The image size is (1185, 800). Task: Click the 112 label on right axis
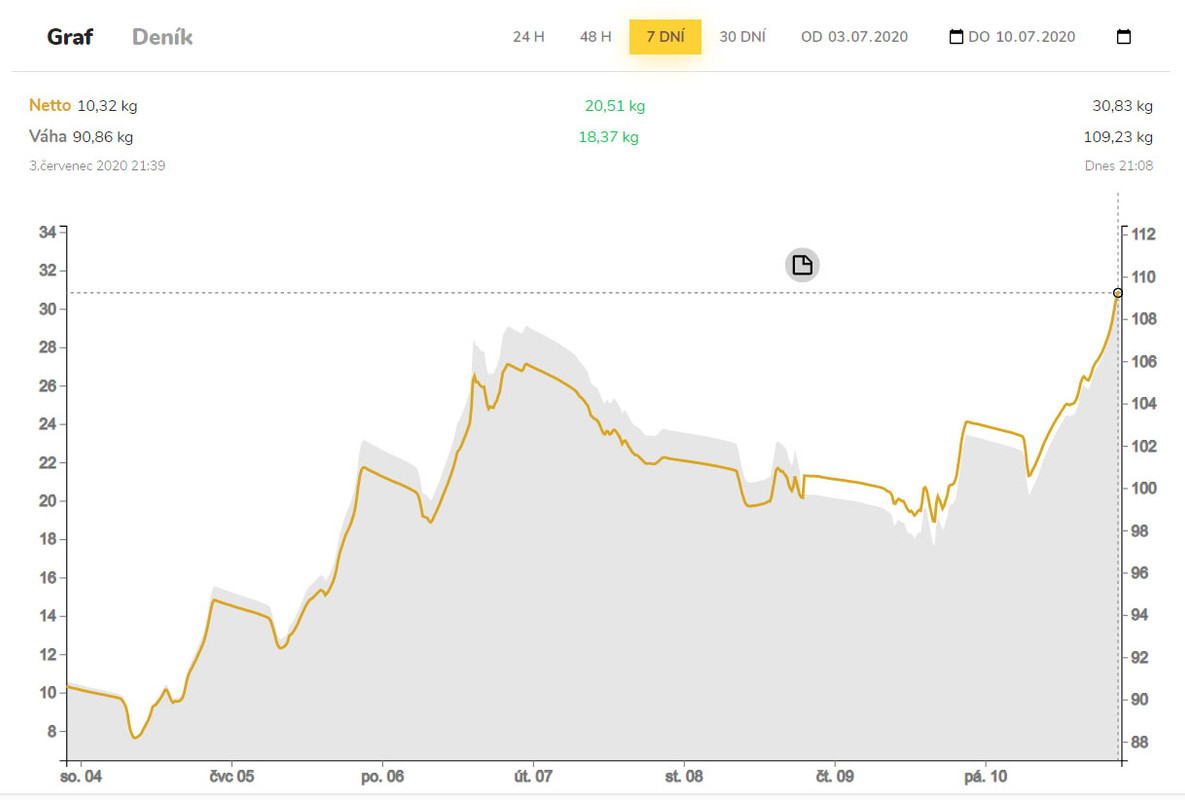[x=1143, y=234]
